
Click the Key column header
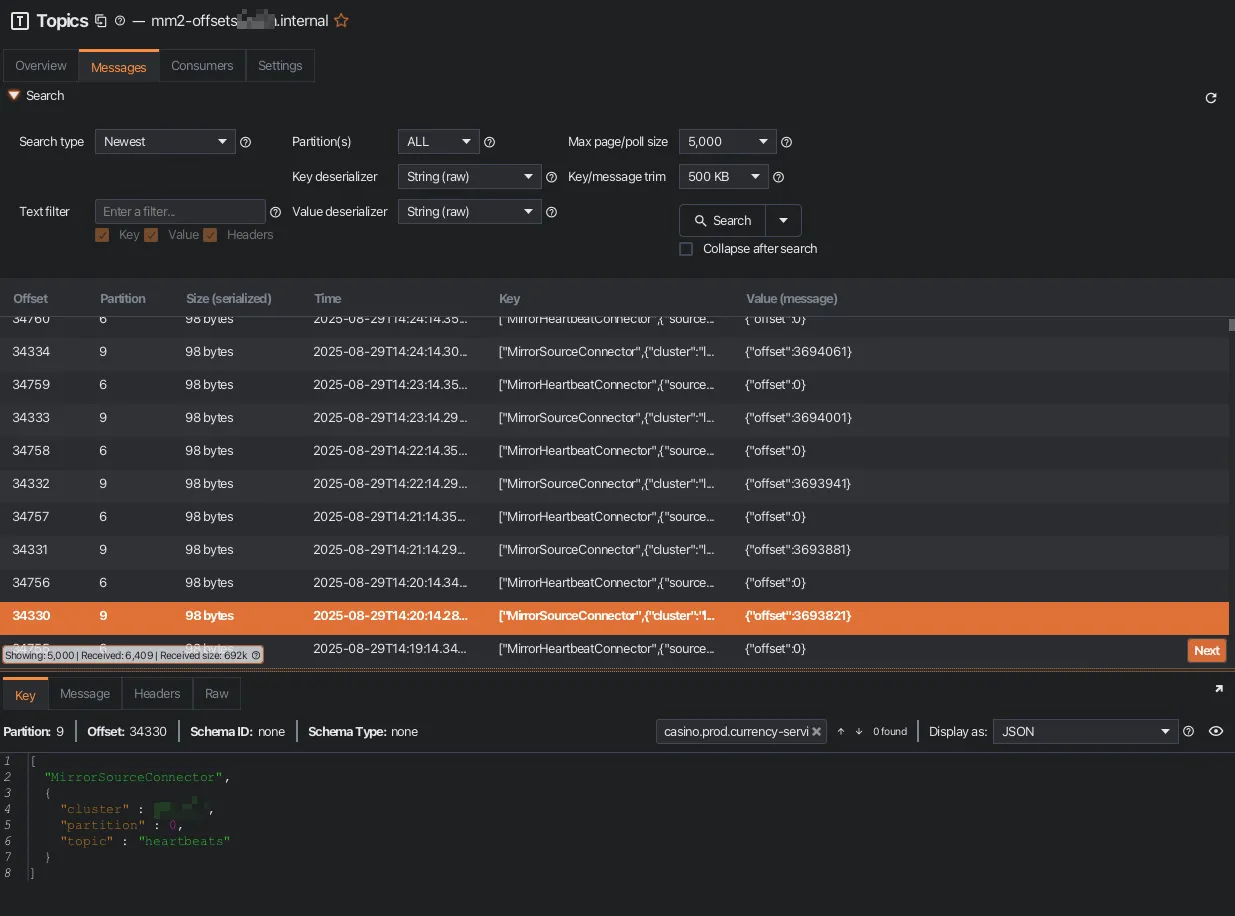pos(509,299)
